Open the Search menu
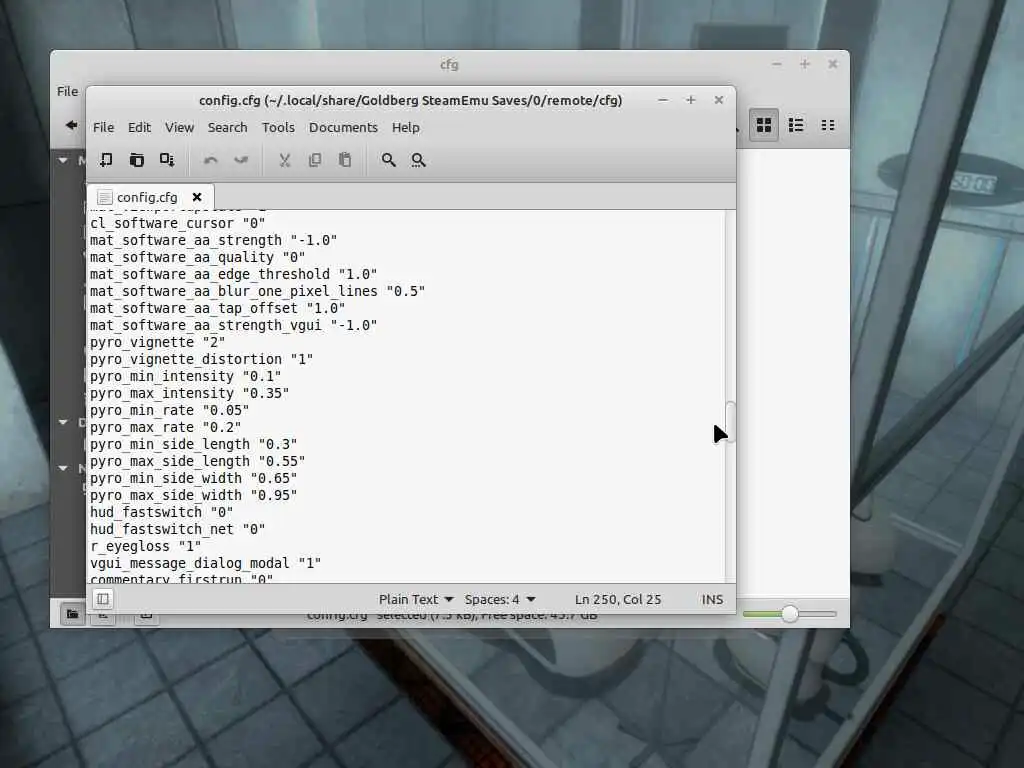 coord(227,127)
